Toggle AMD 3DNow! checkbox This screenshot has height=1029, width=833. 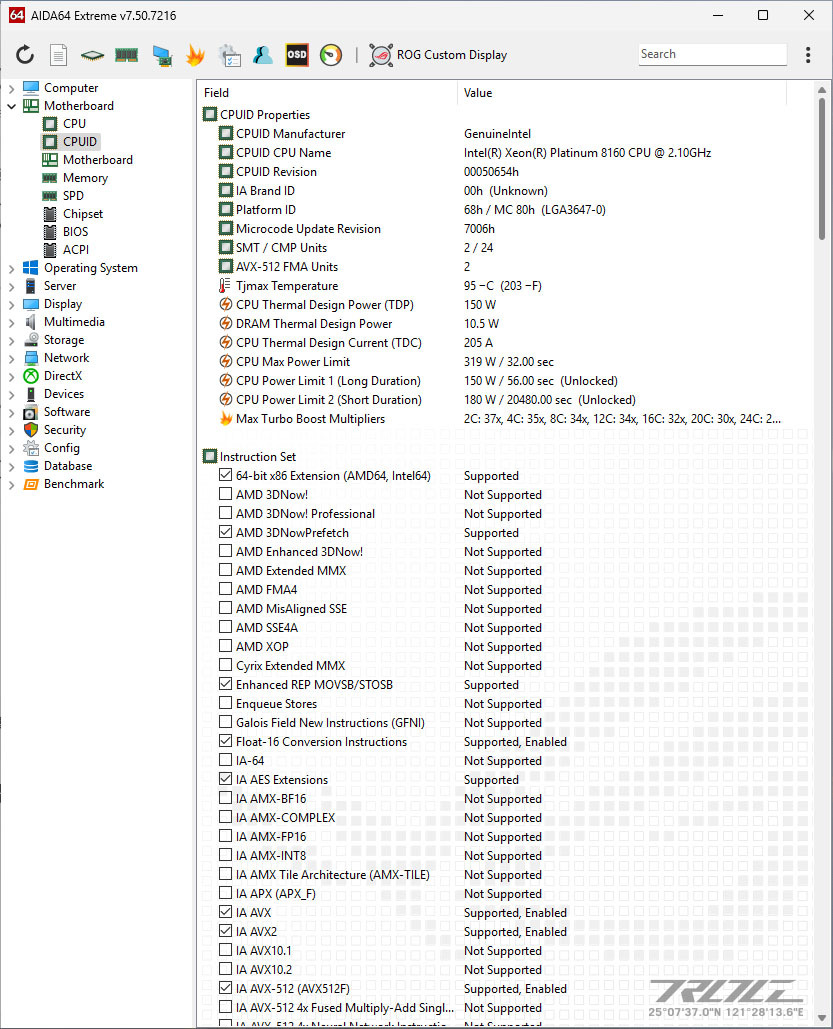tap(225, 494)
